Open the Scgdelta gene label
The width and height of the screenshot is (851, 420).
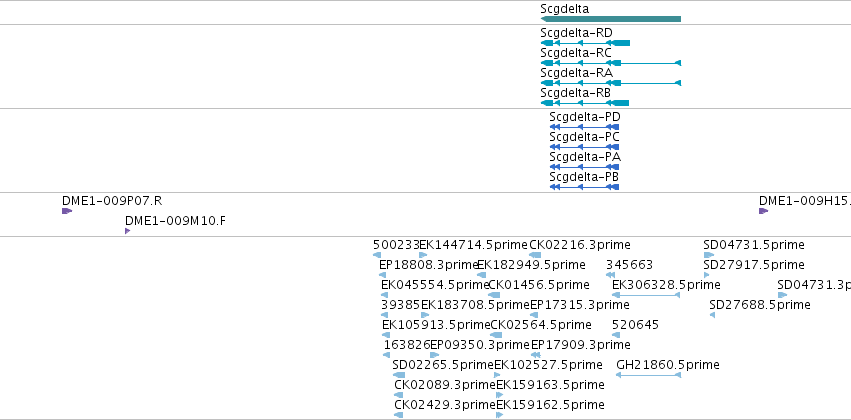pos(564,9)
